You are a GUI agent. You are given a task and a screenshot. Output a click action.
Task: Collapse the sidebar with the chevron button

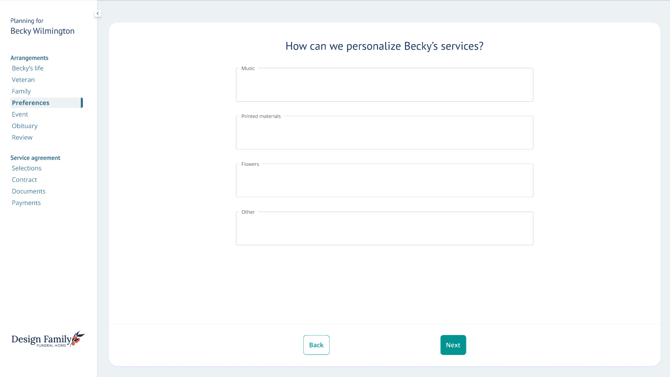coord(97,14)
